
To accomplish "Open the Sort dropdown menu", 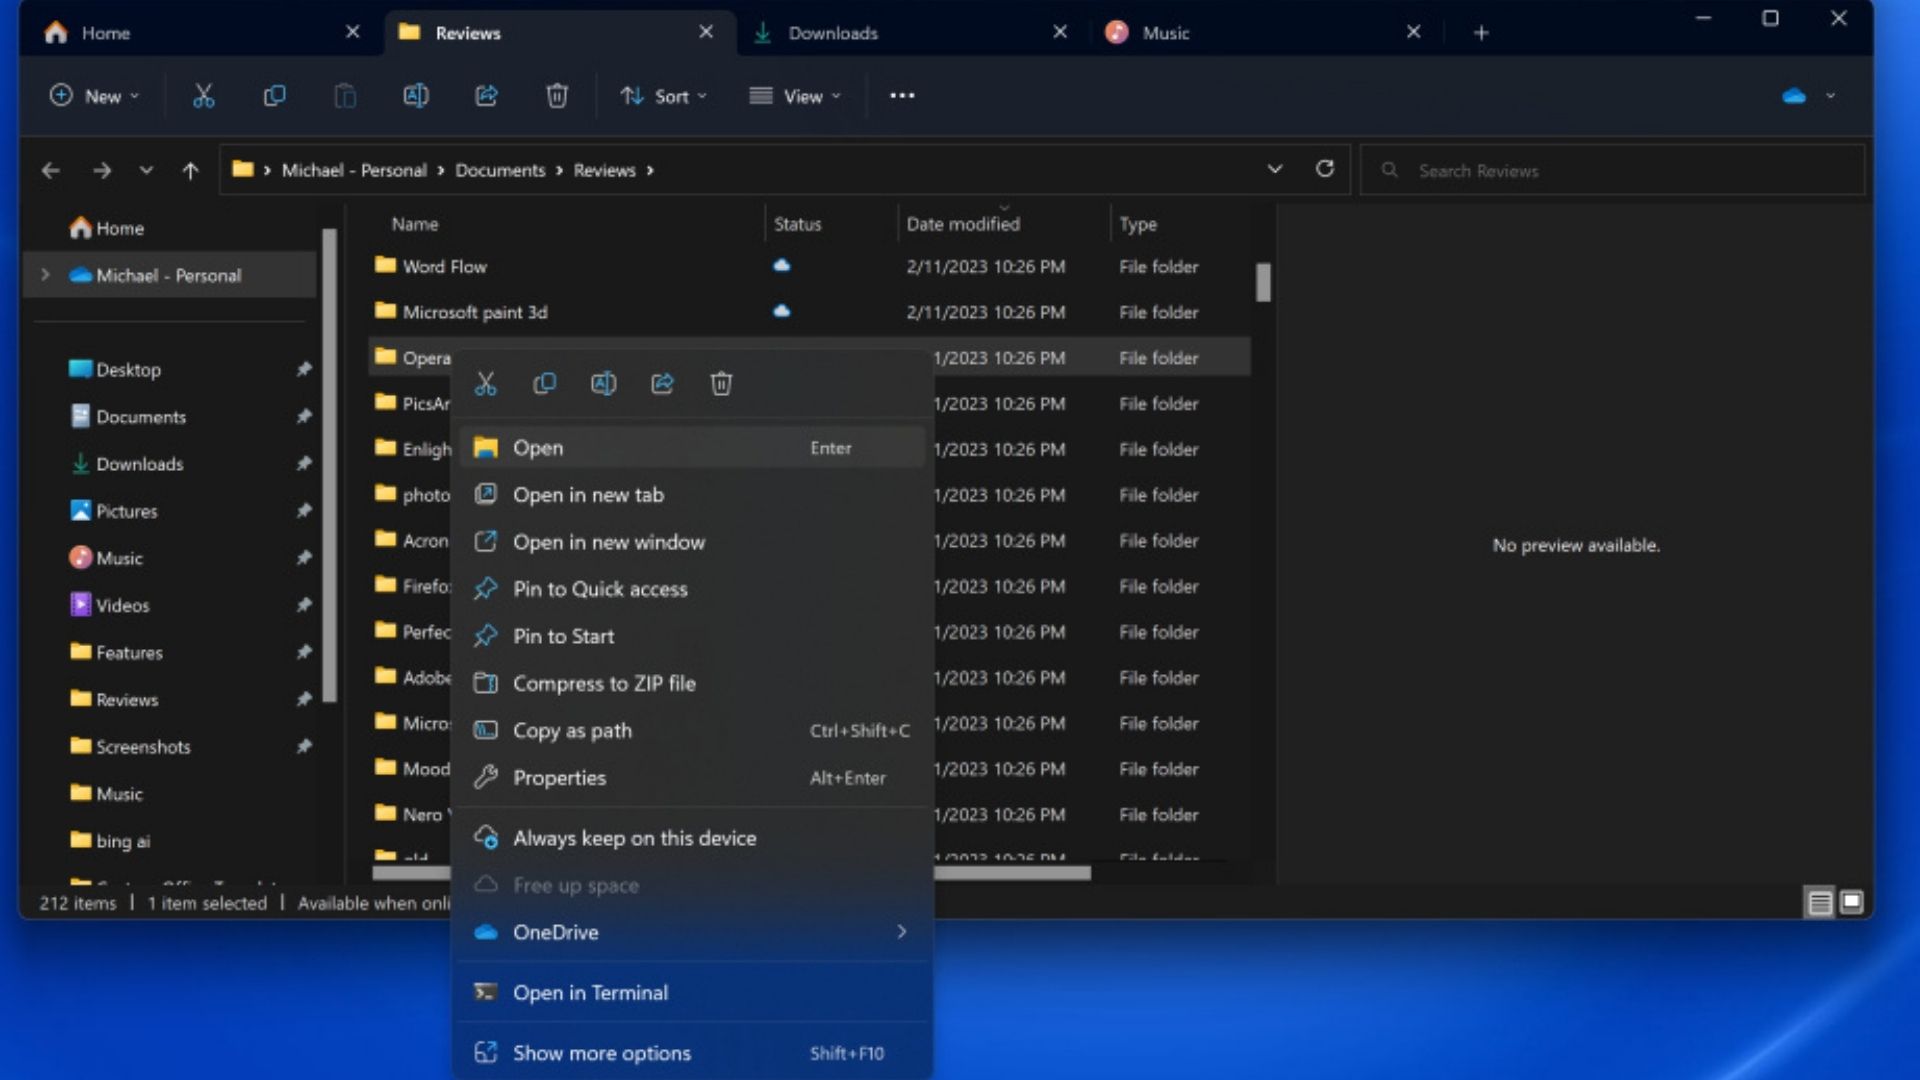I will (664, 96).
